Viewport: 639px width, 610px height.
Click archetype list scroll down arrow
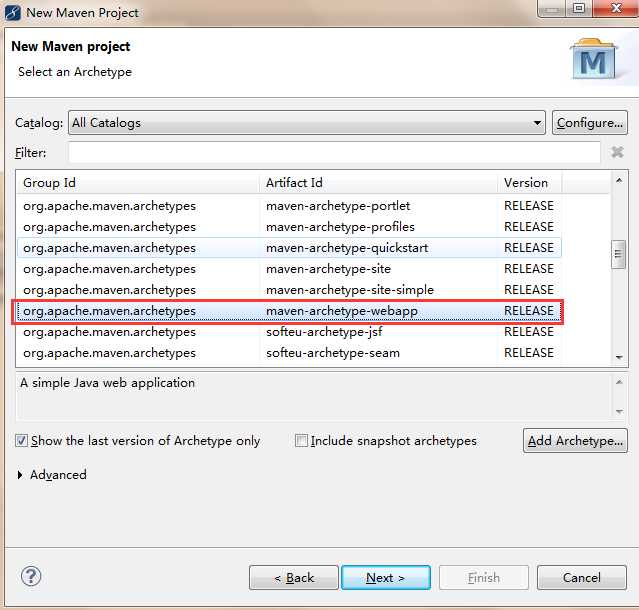coord(619,357)
